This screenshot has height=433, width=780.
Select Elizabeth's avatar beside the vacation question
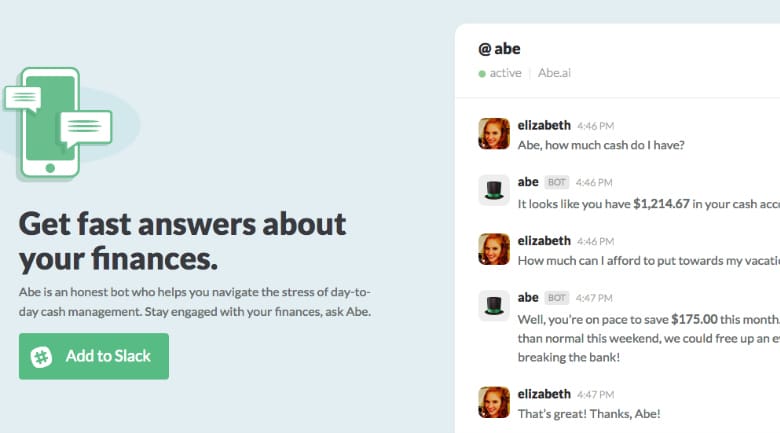[494, 249]
